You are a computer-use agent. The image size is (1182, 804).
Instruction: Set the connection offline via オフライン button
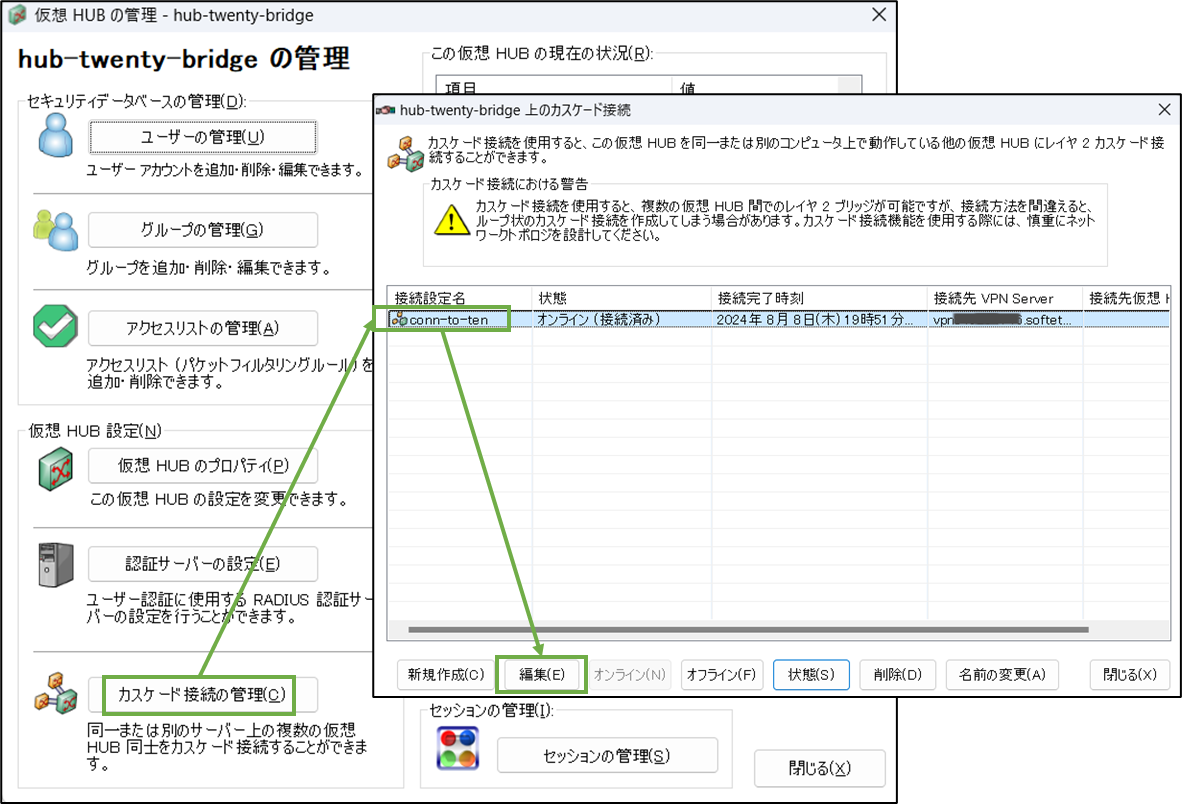click(721, 675)
